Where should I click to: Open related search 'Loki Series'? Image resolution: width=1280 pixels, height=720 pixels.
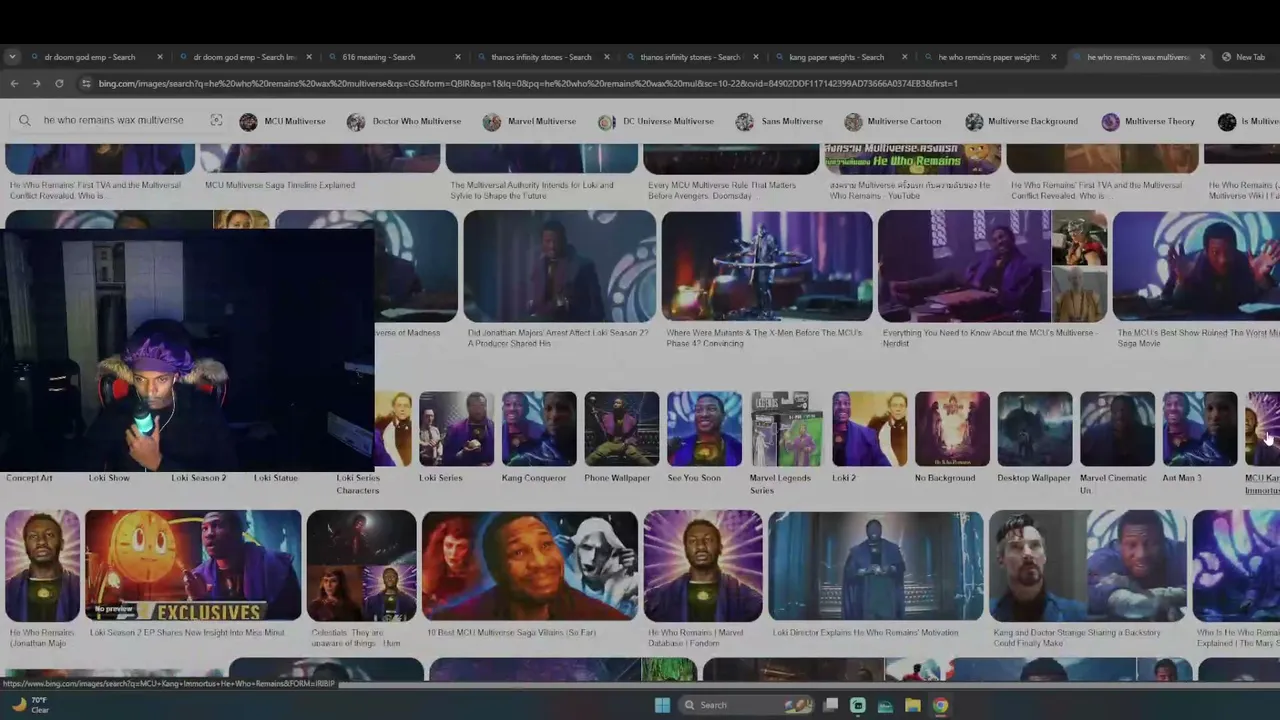pyautogui.click(x=456, y=437)
